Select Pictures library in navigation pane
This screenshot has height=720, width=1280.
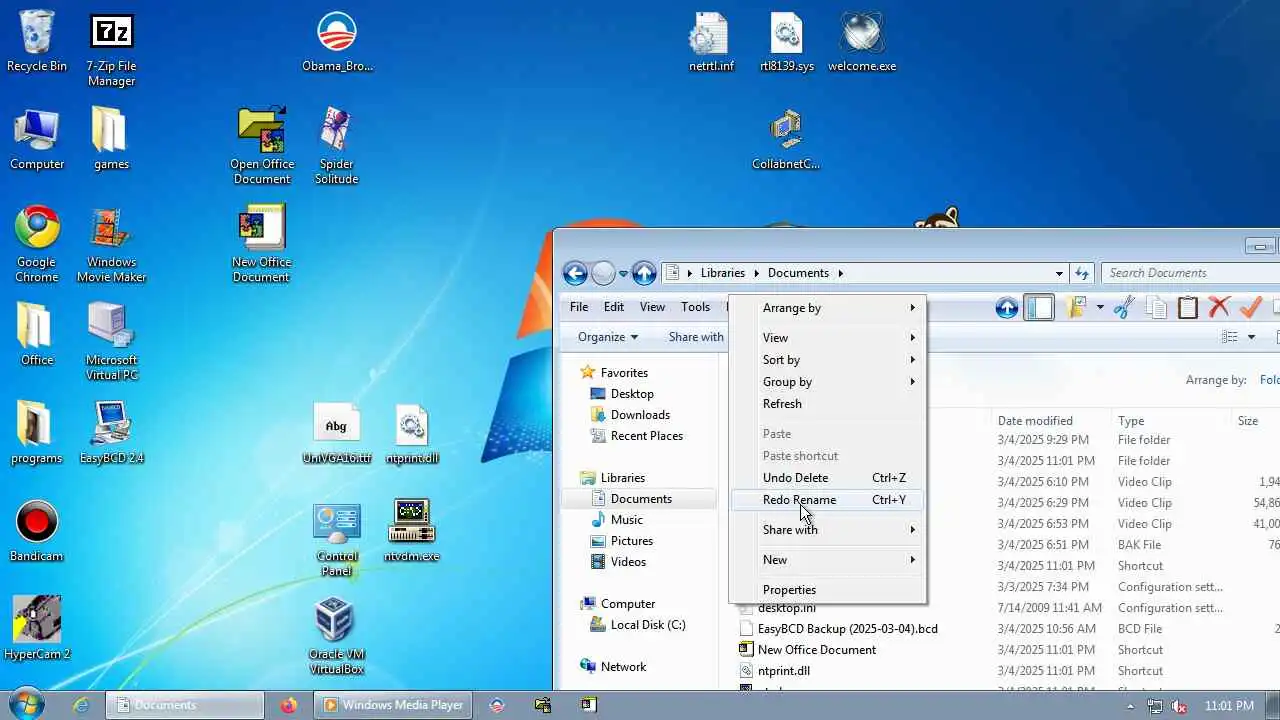click(631, 541)
